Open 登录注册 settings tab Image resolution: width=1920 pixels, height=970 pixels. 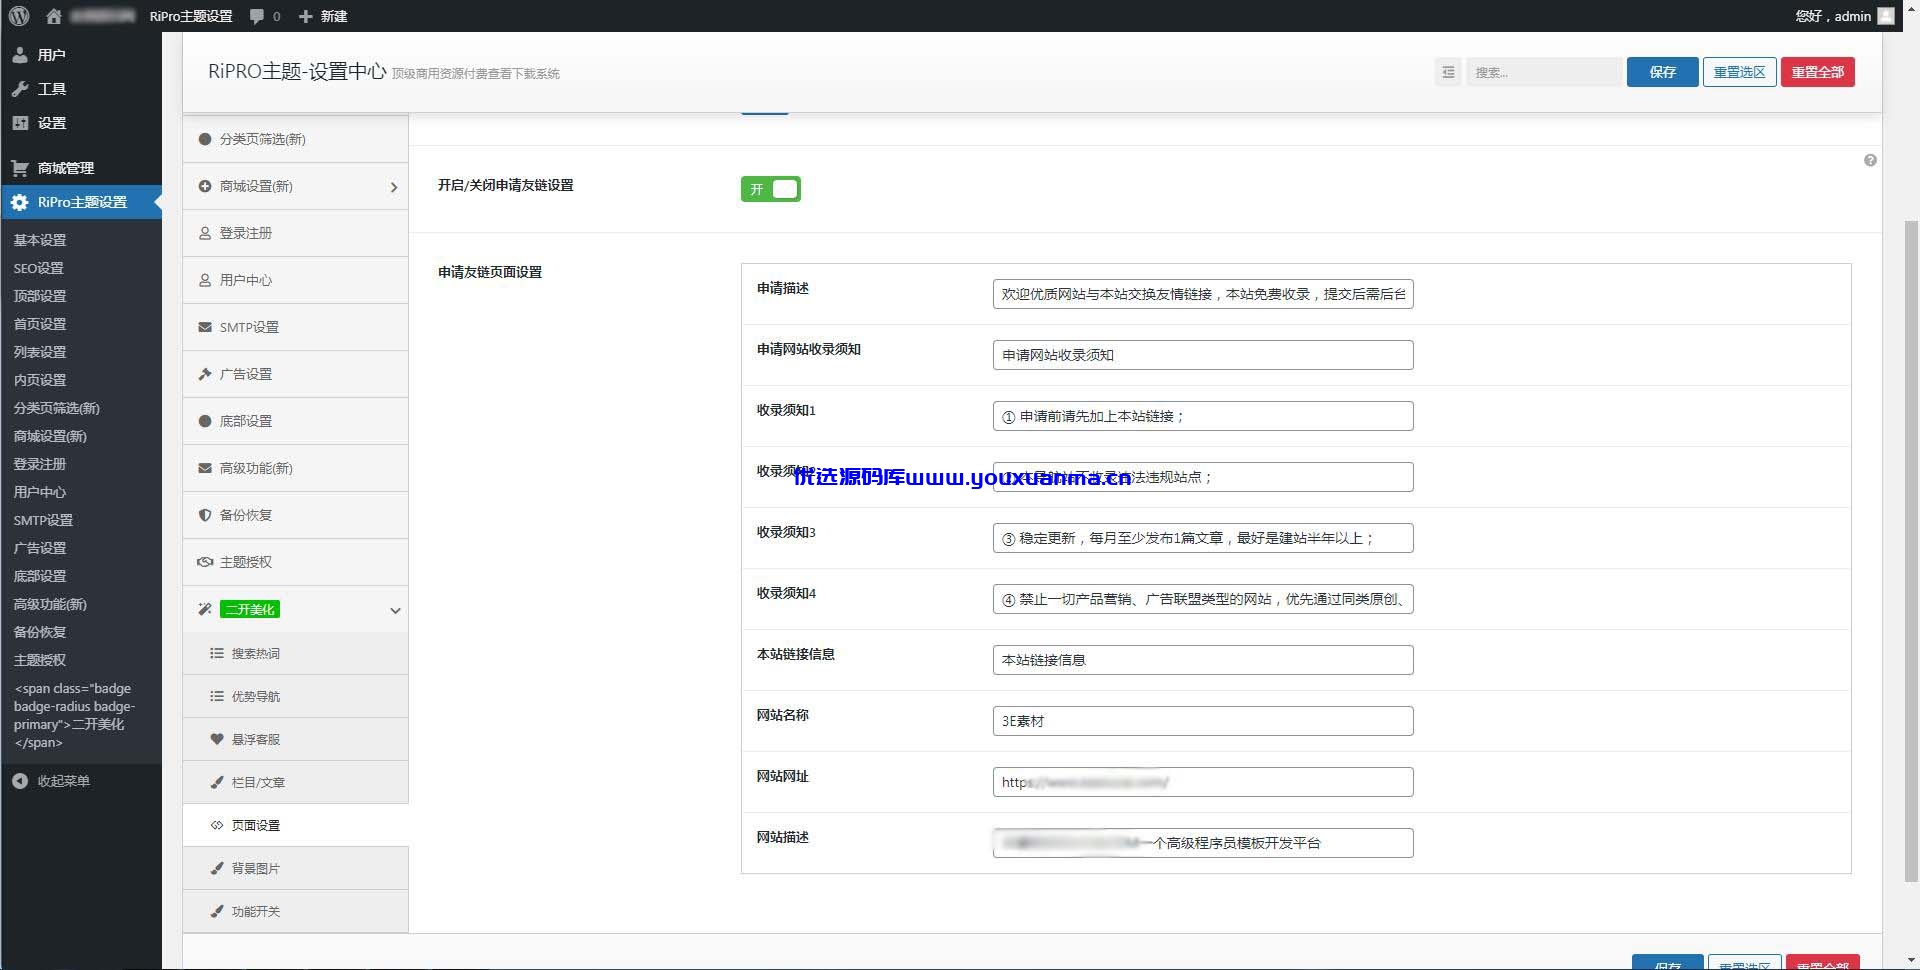[x=296, y=233]
